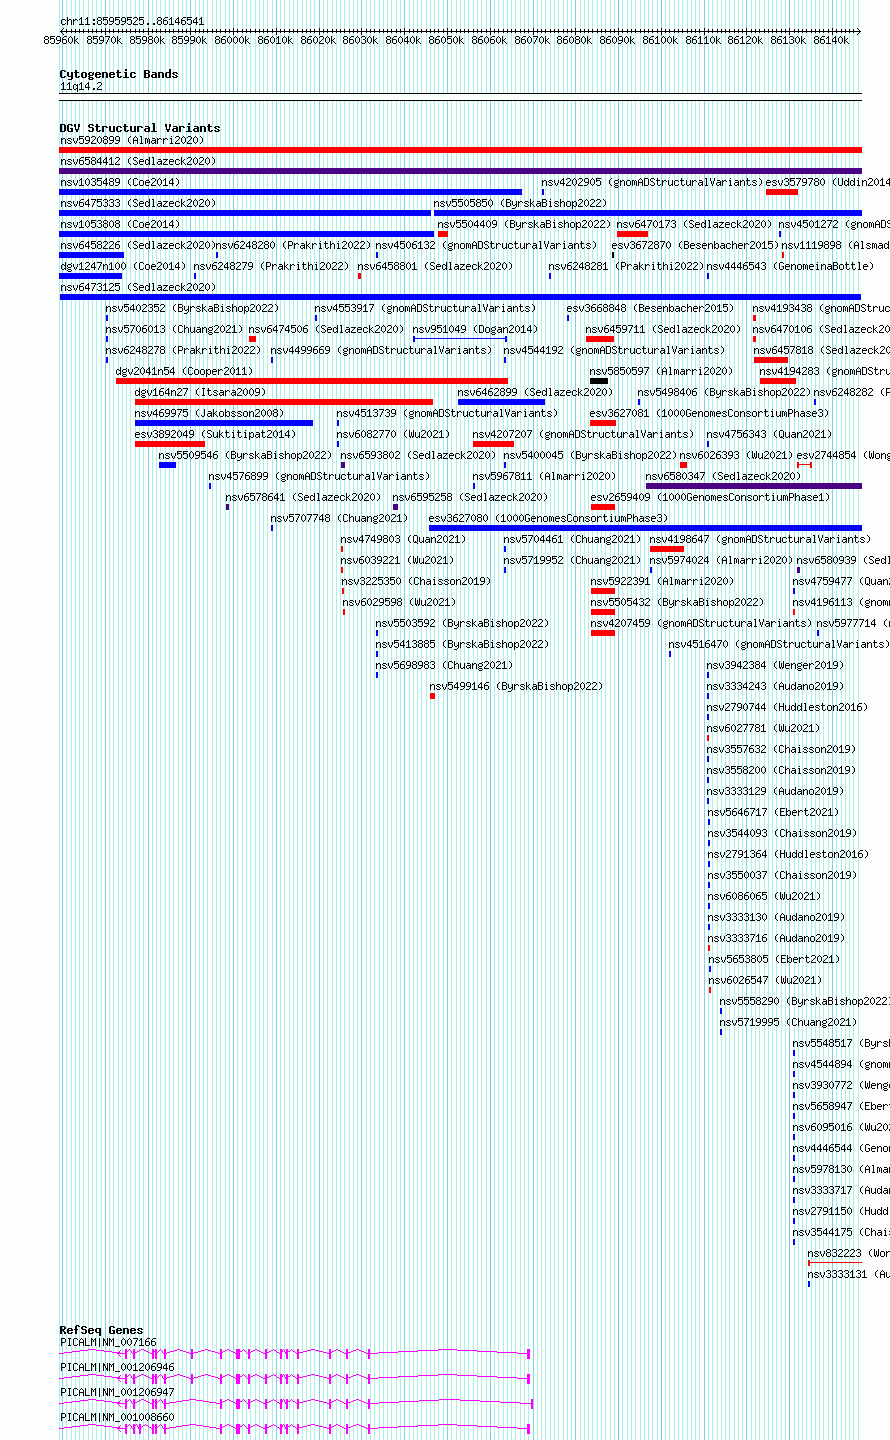Select nsv5719995 (Chuang2021) label
The width and height of the screenshot is (890, 1440).
(x=788, y=1022)
